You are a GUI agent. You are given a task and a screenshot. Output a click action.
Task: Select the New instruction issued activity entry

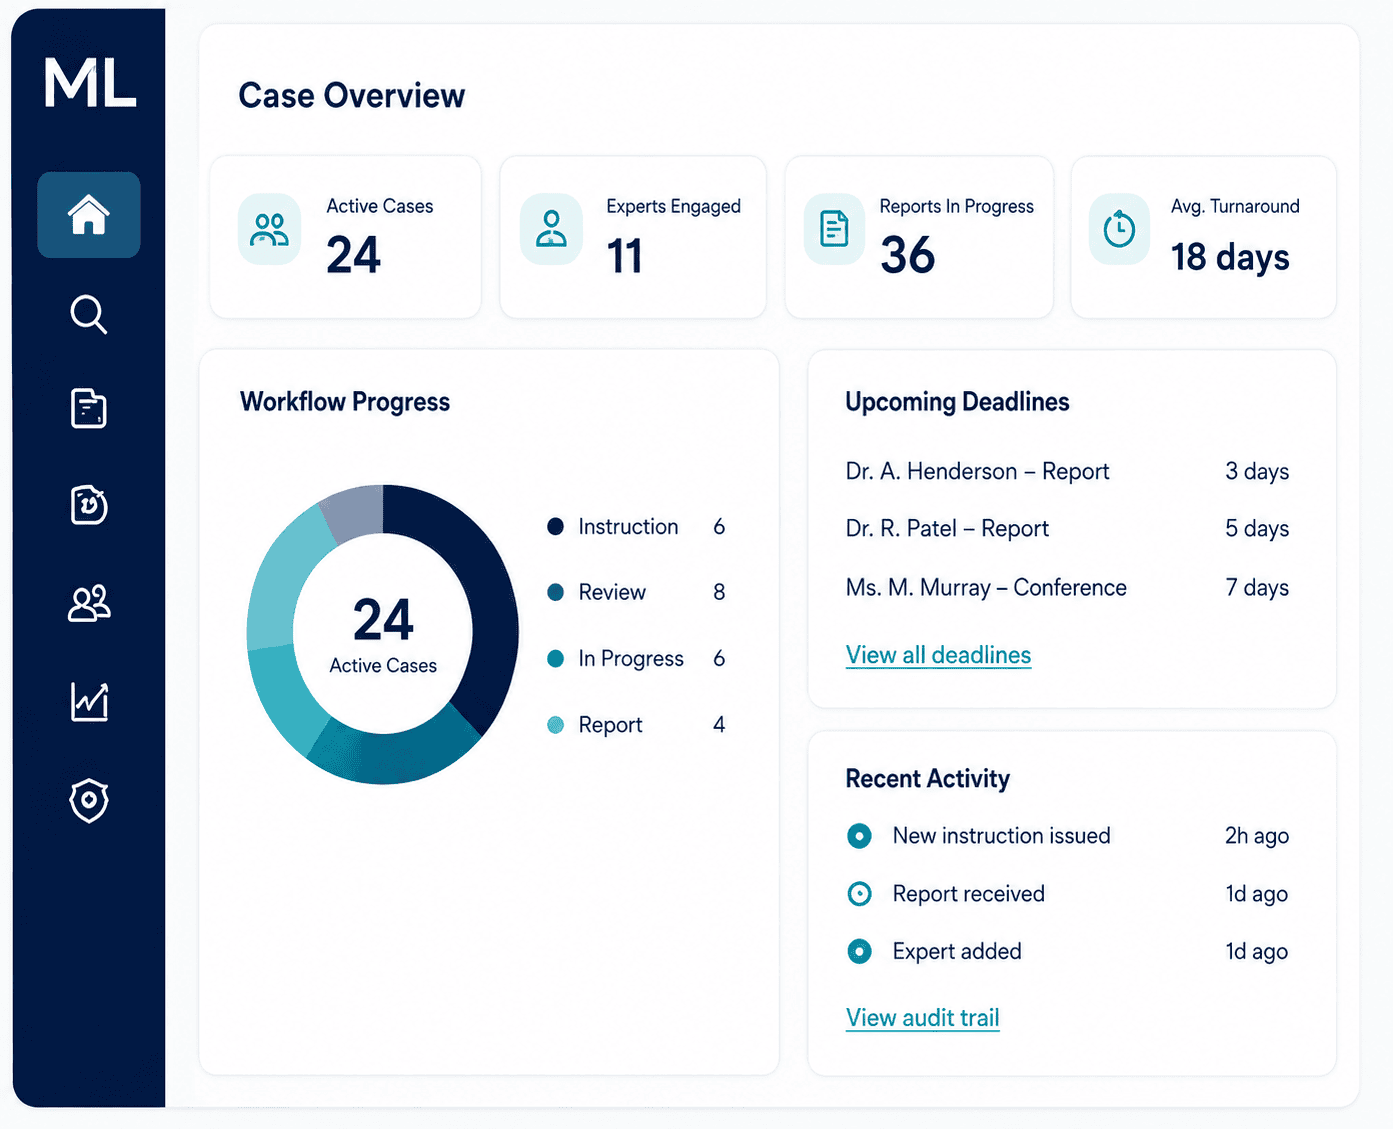coord(1067,836)
